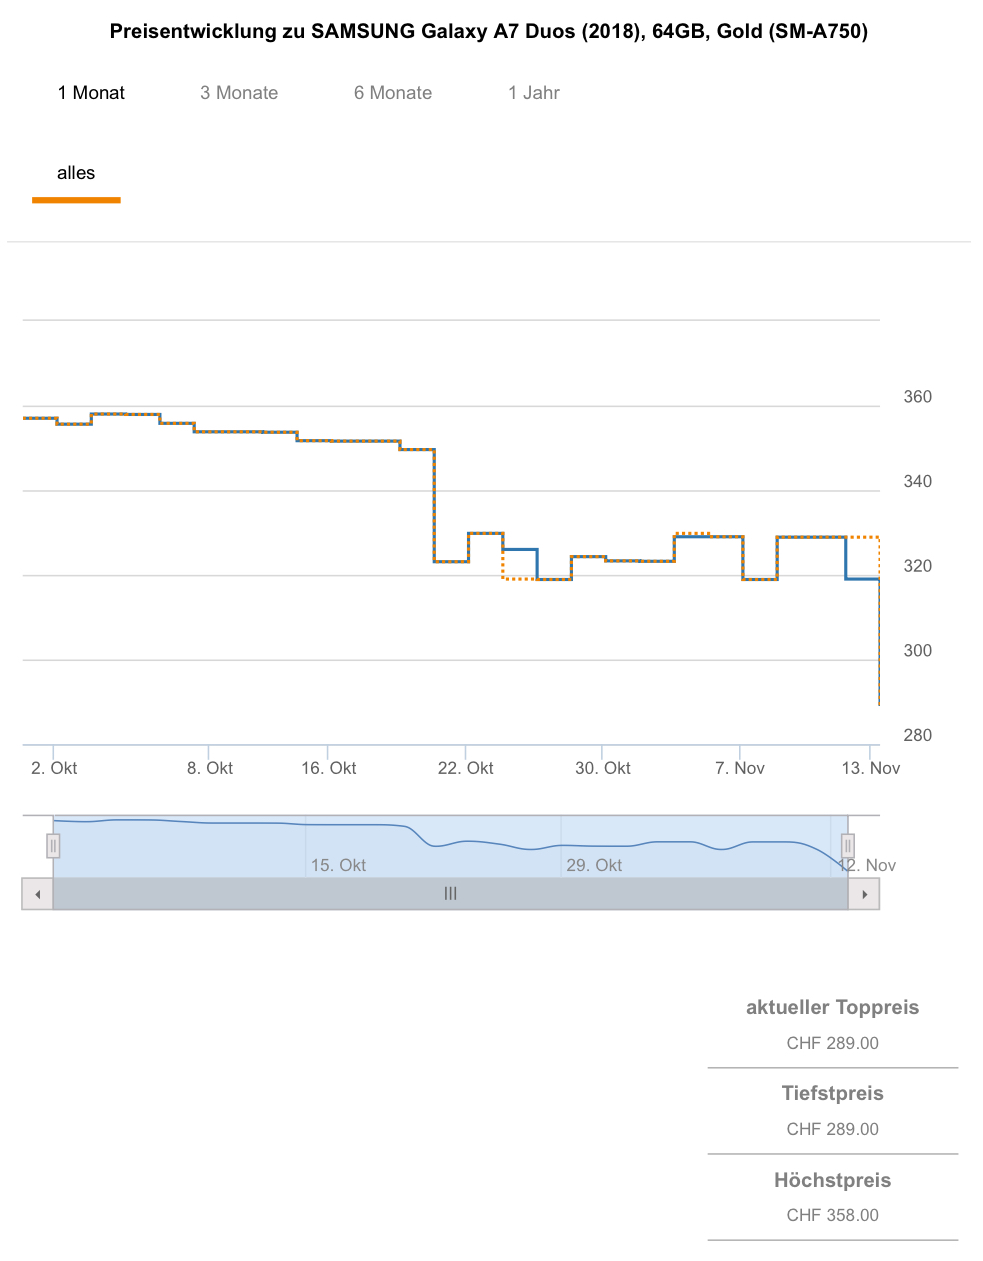Click the scrollbar's center grip icon
This screenshot has width=983, height=1261.
[x=451, y=894]
